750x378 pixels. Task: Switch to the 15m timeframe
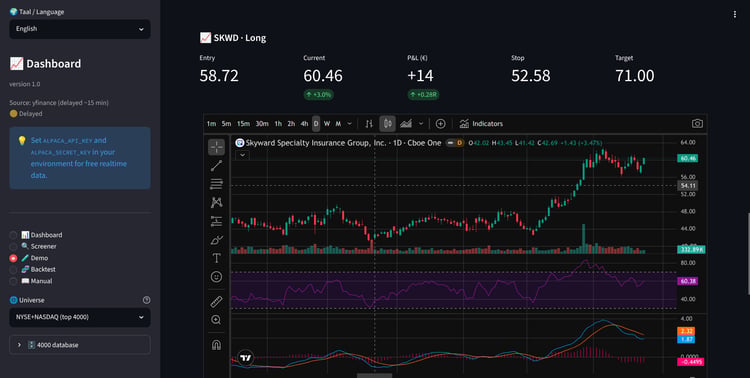click(243, 123)
